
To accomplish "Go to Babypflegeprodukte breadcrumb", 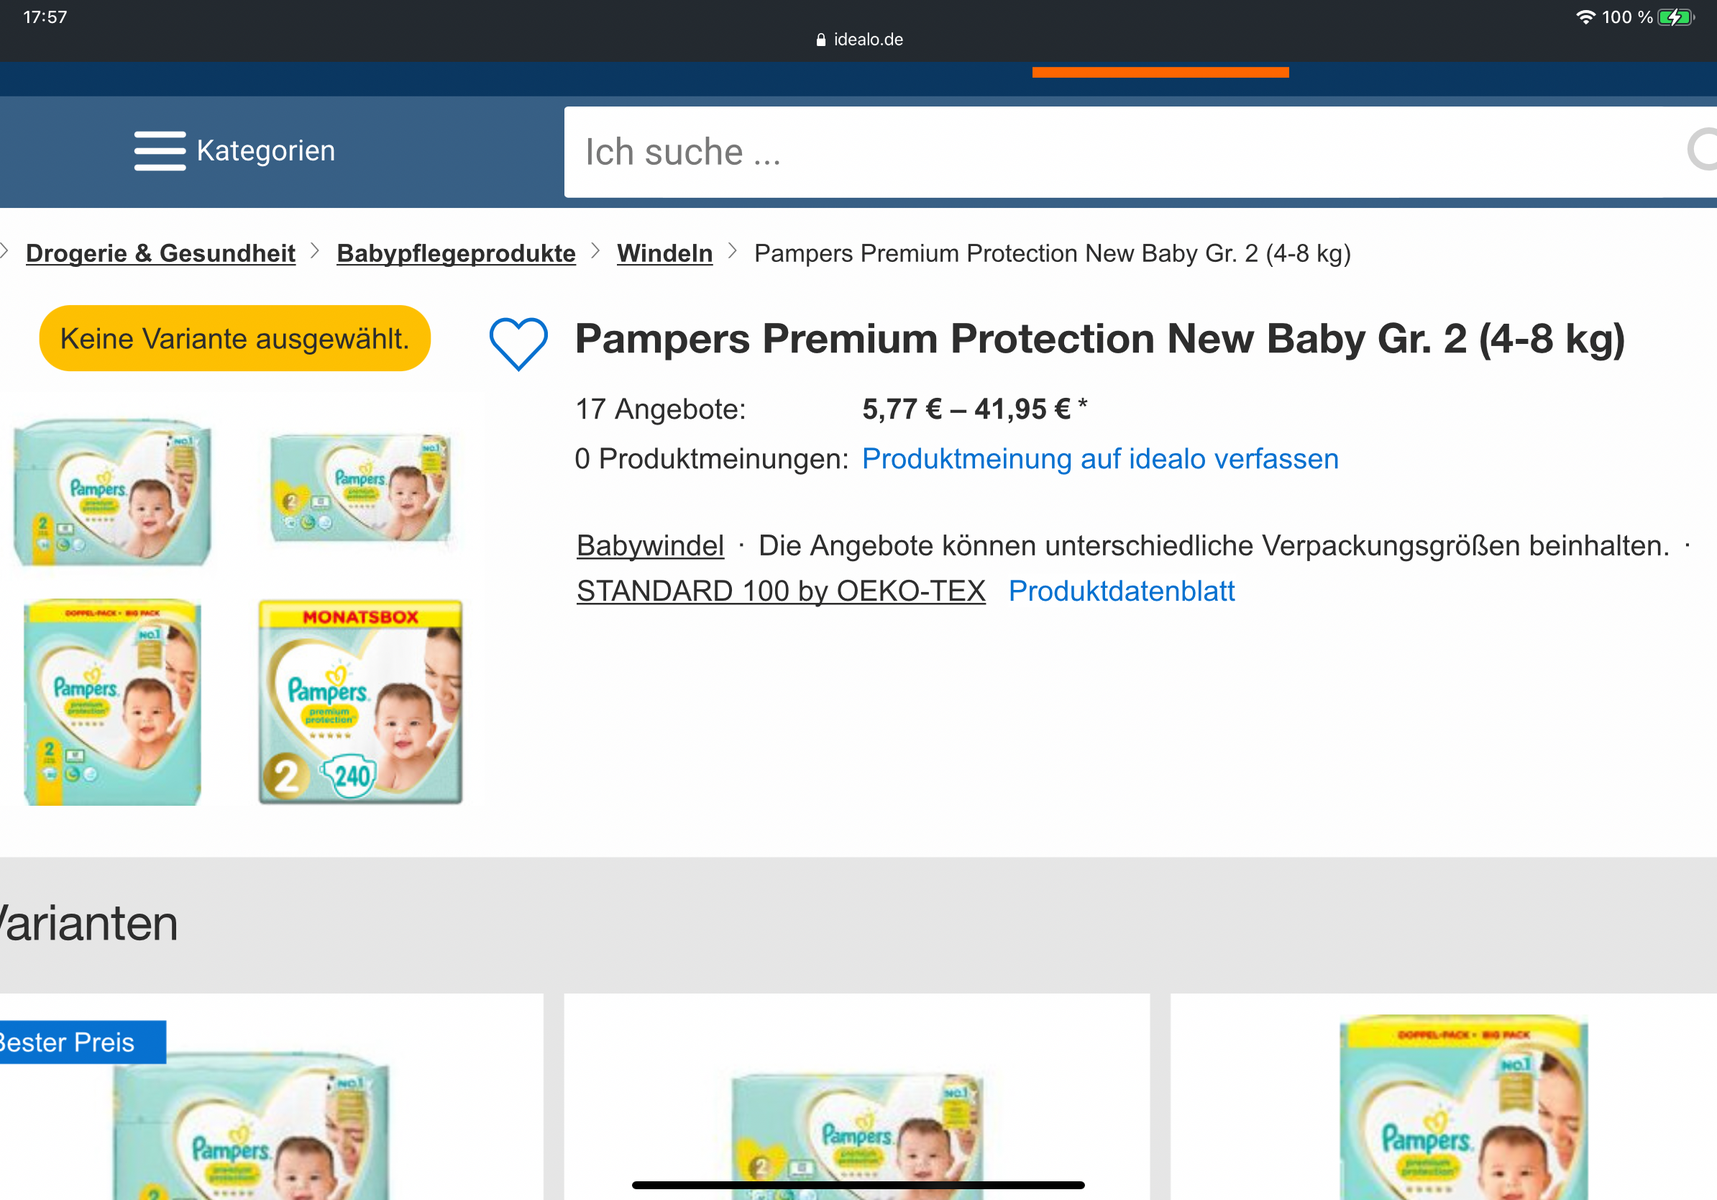I will 456,254.
